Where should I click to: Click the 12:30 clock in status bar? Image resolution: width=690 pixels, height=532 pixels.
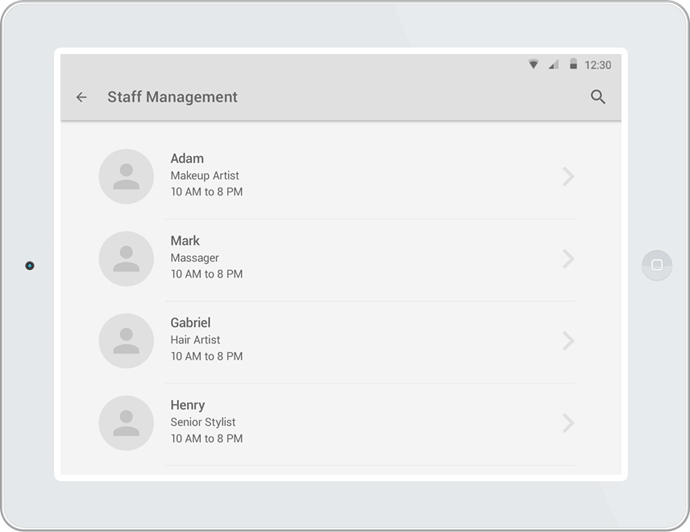598,65
